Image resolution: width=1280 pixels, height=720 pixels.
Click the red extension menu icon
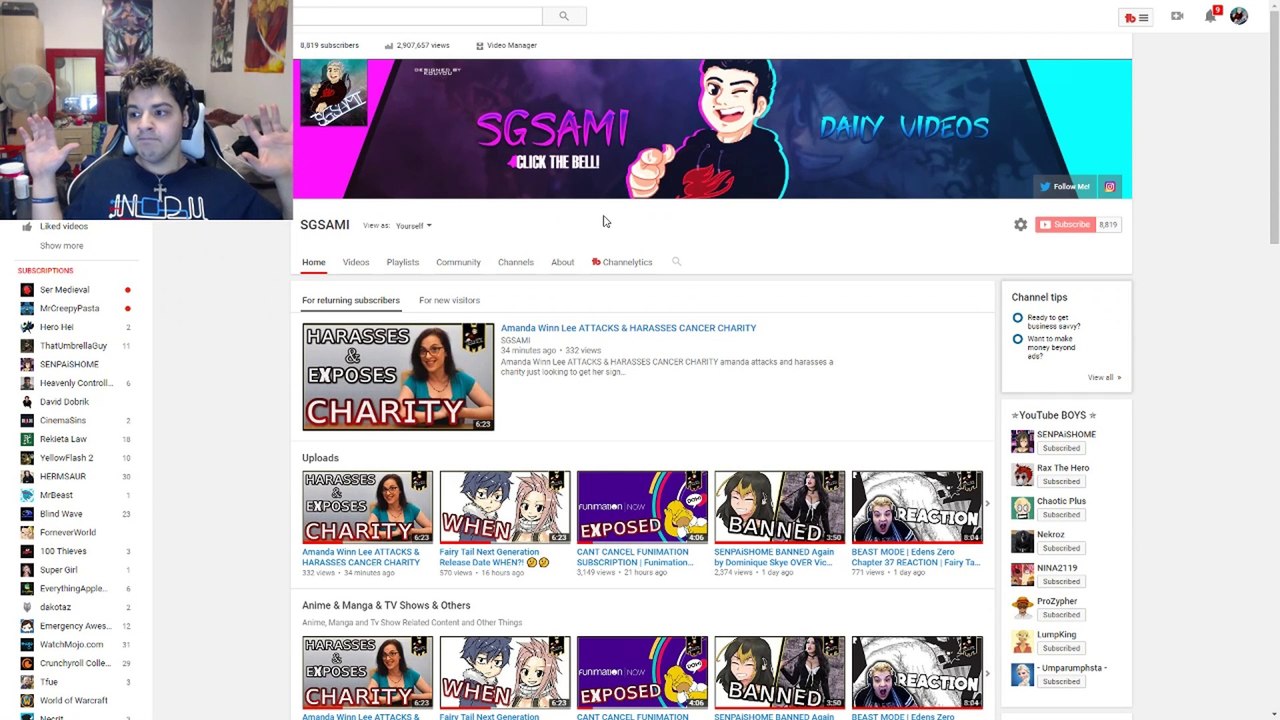(1136, 17)
